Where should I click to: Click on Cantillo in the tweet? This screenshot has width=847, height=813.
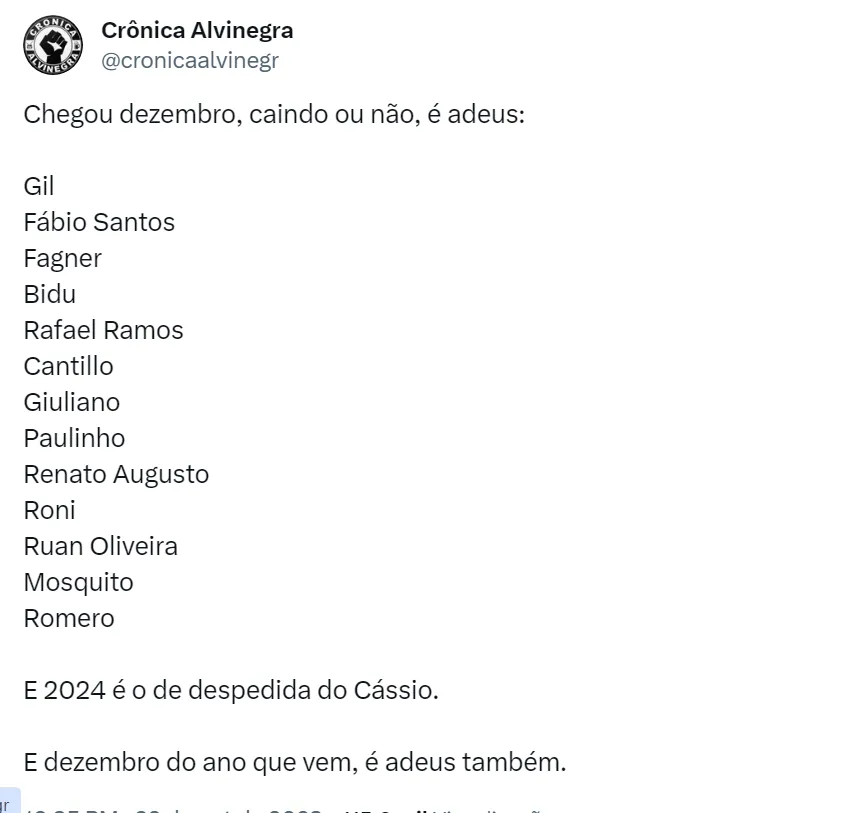coord(69,366)
